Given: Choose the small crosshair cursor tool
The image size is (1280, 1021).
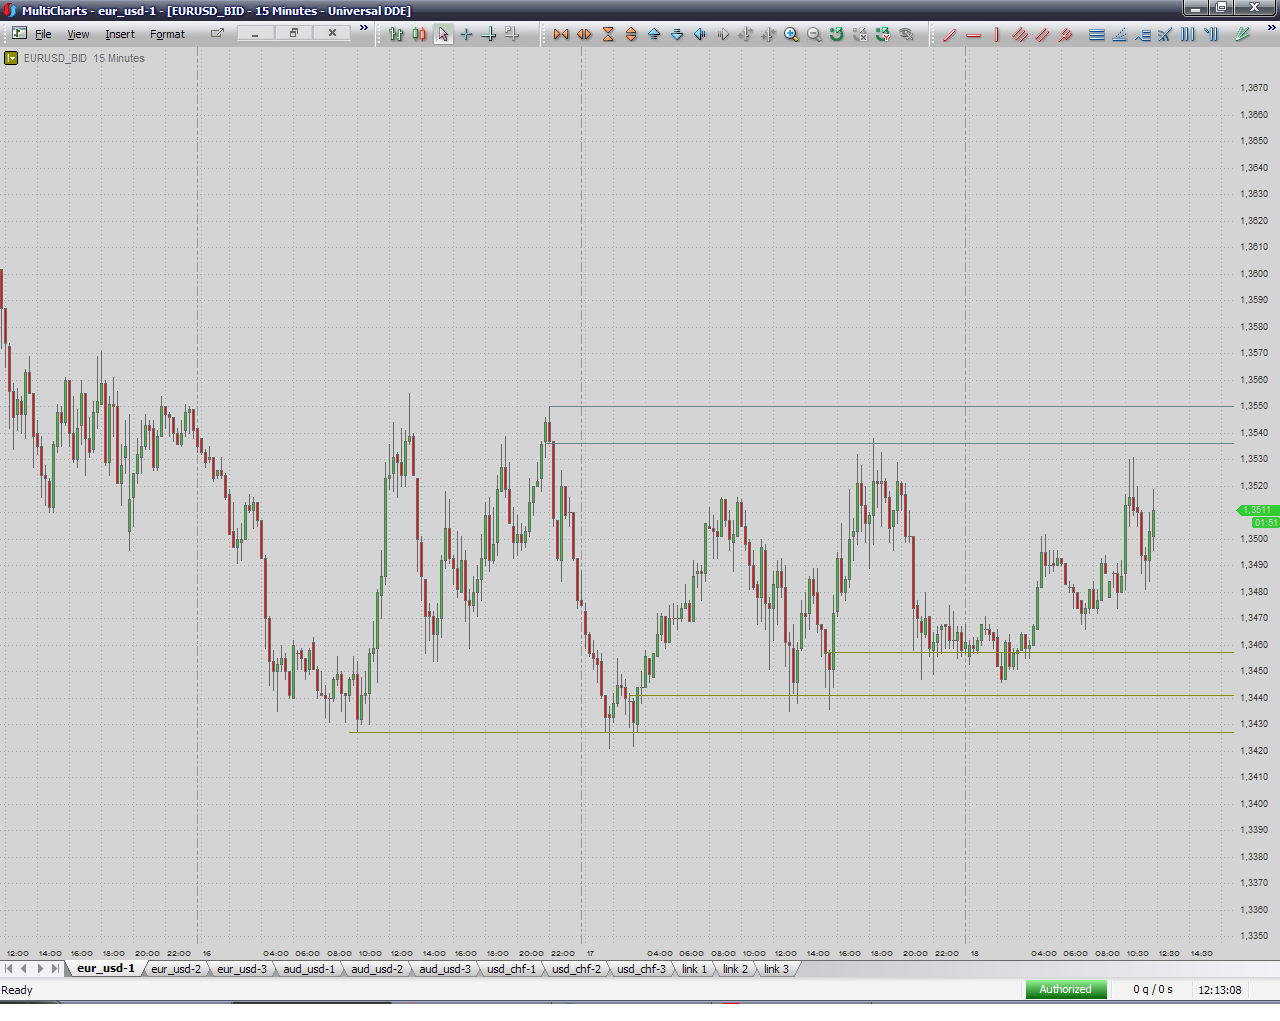Looking at the screenshot, I should click(466, 34).
